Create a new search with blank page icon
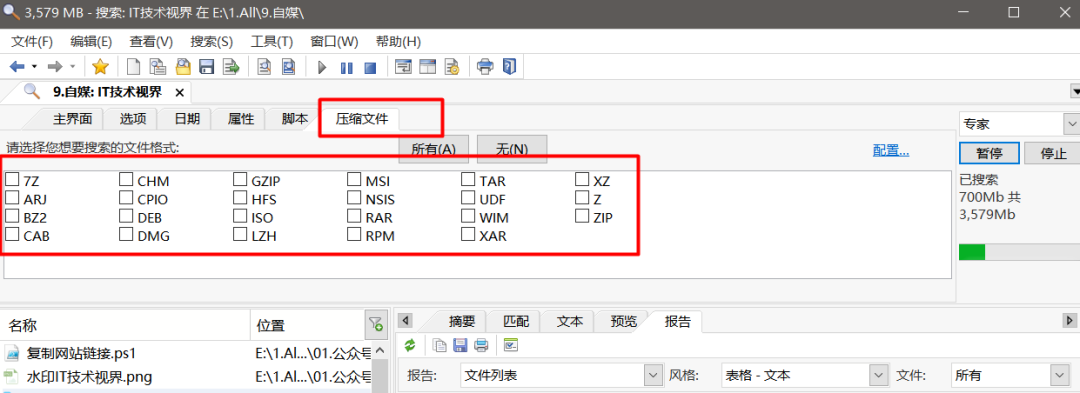Viewport: 1080px width, 393px height. click(134, 67)
